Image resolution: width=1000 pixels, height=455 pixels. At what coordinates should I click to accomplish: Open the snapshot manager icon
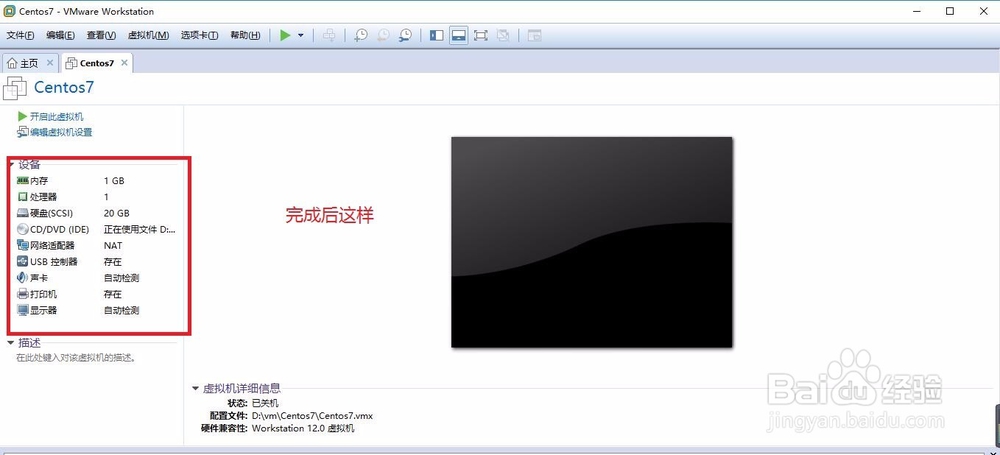pyautogui.click(x=405, y=36)
